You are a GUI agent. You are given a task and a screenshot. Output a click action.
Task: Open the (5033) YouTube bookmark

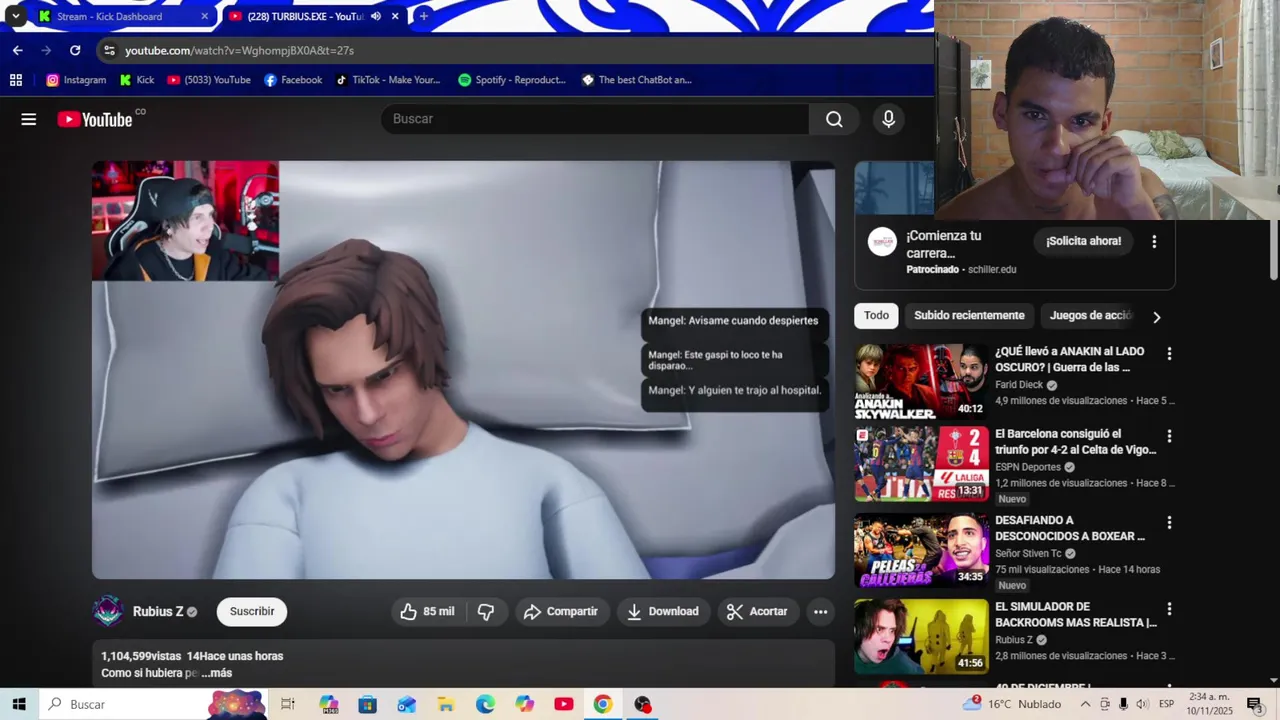(x=209, y=80)
